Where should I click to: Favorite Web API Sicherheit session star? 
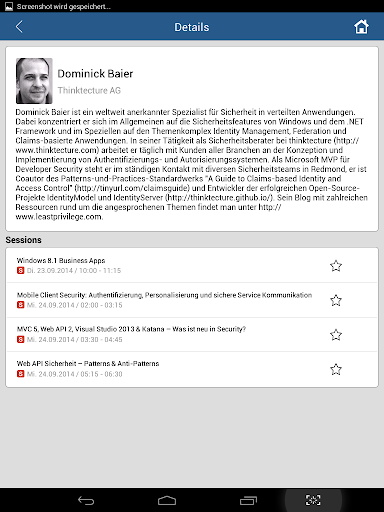point(336,369)
